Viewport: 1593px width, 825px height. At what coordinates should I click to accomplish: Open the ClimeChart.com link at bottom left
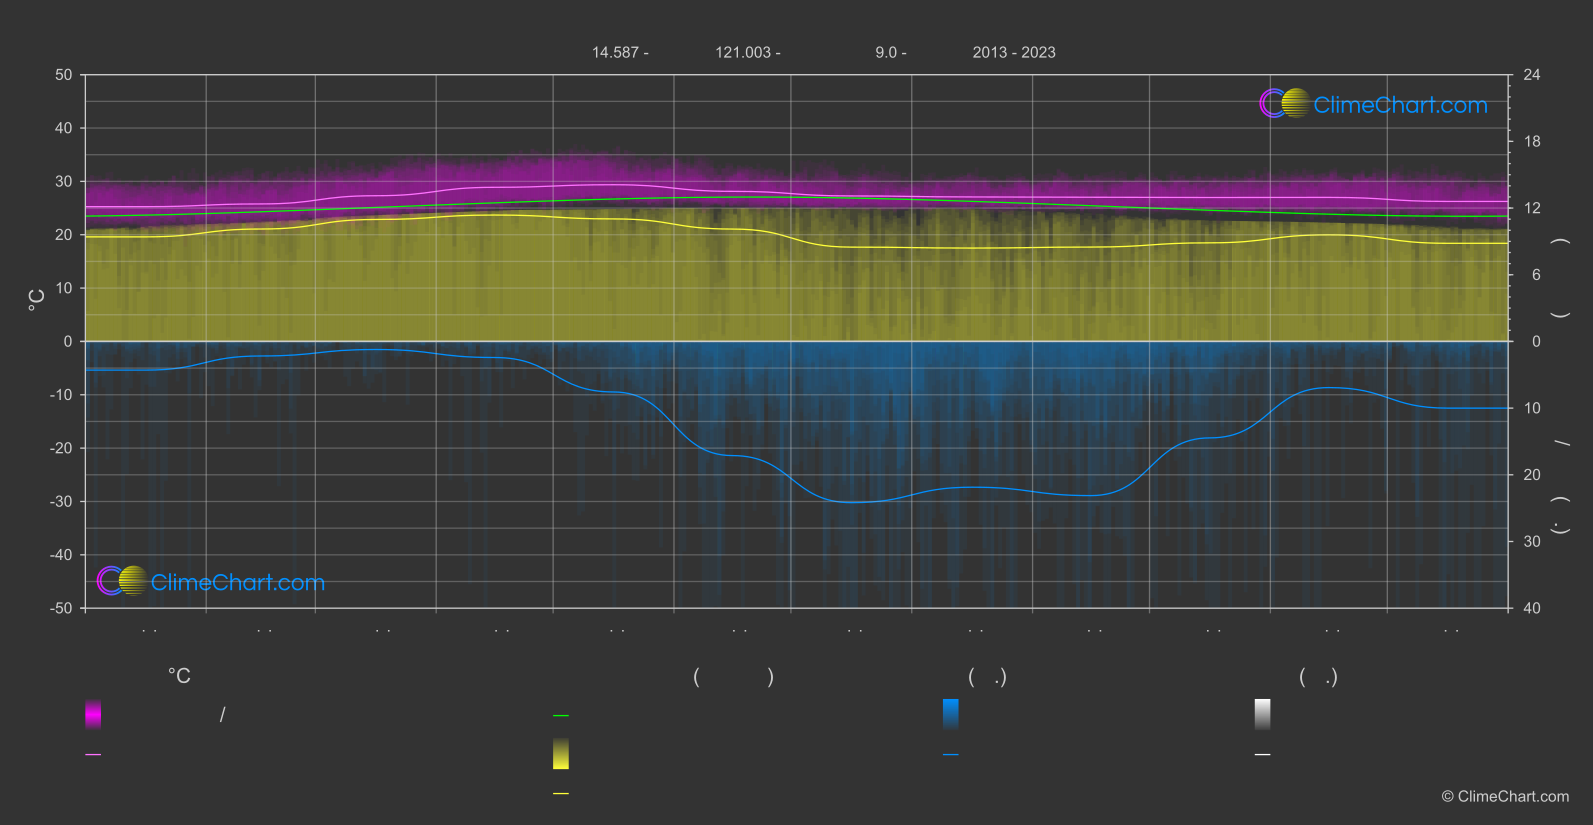click(x=238, y=583)
